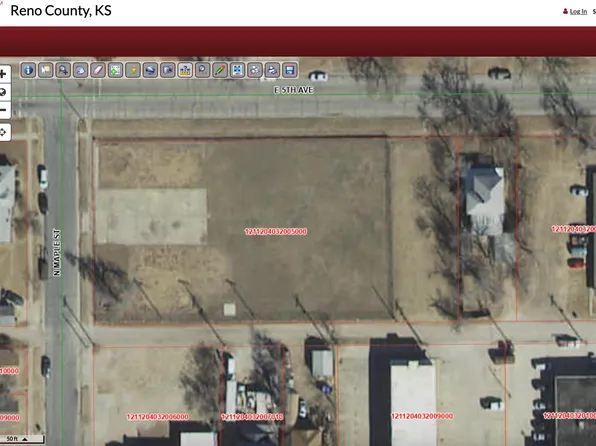Click the save floppy disk tool
Screen dimensions: 596x446
[x=290, y=70]
